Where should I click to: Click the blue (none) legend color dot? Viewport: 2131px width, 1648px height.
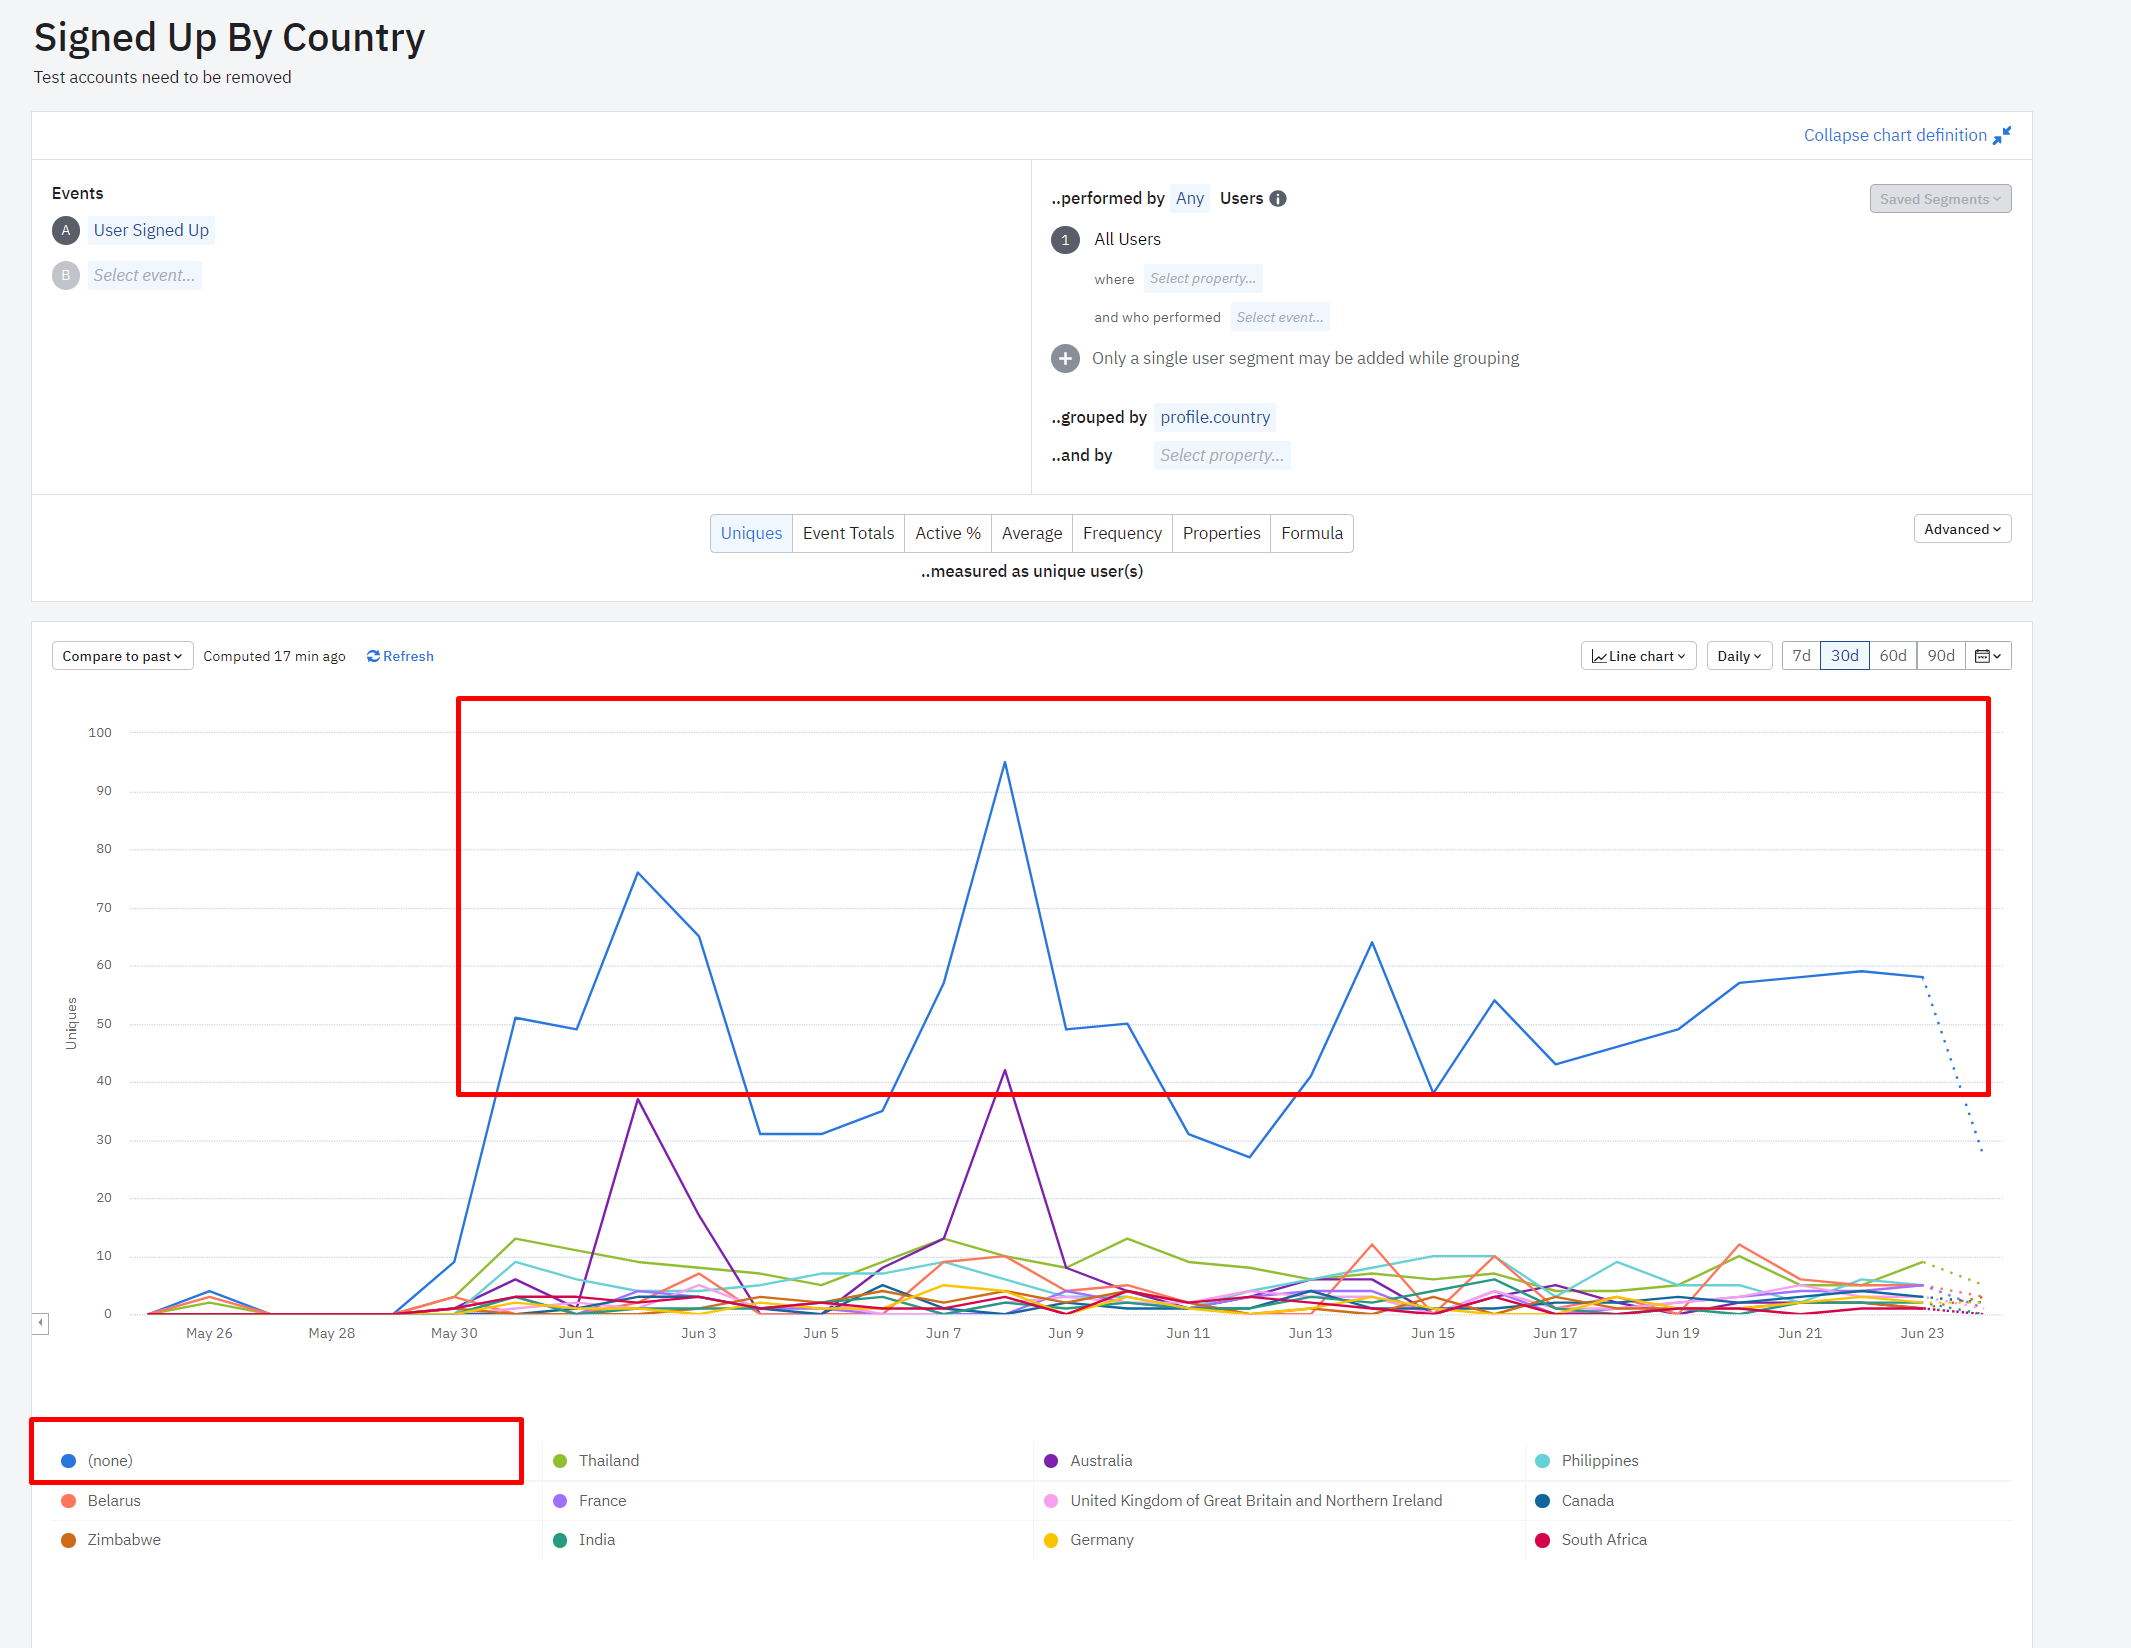(x=69, y=1461)
